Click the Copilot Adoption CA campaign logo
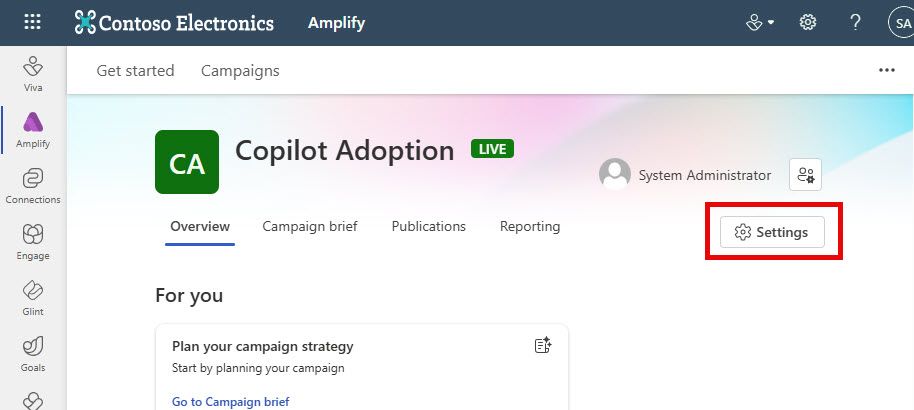Image resolution: width=914 pixels, height=410 pixels. 187,162
